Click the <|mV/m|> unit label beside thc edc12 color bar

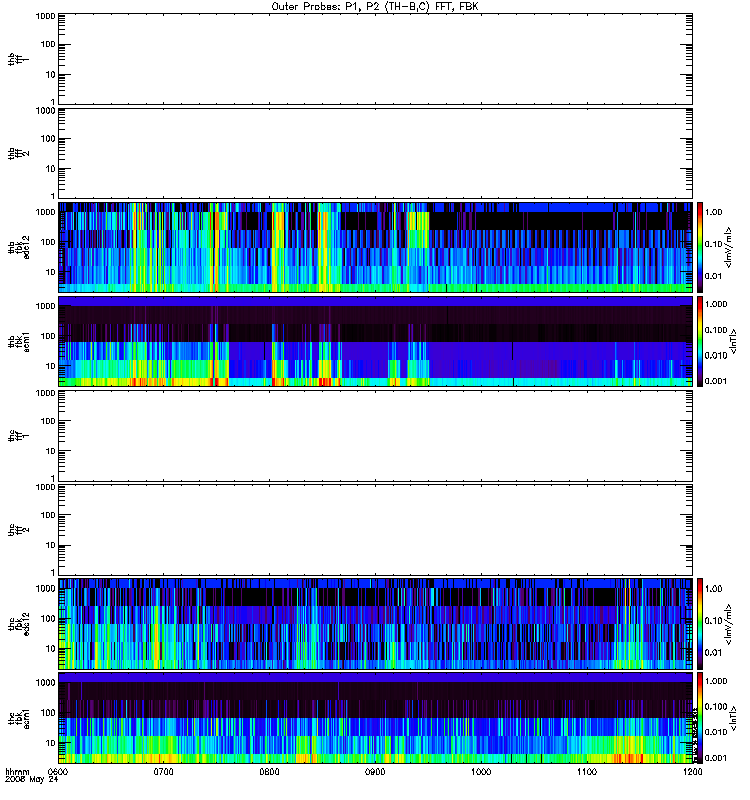tap(729, 623)
